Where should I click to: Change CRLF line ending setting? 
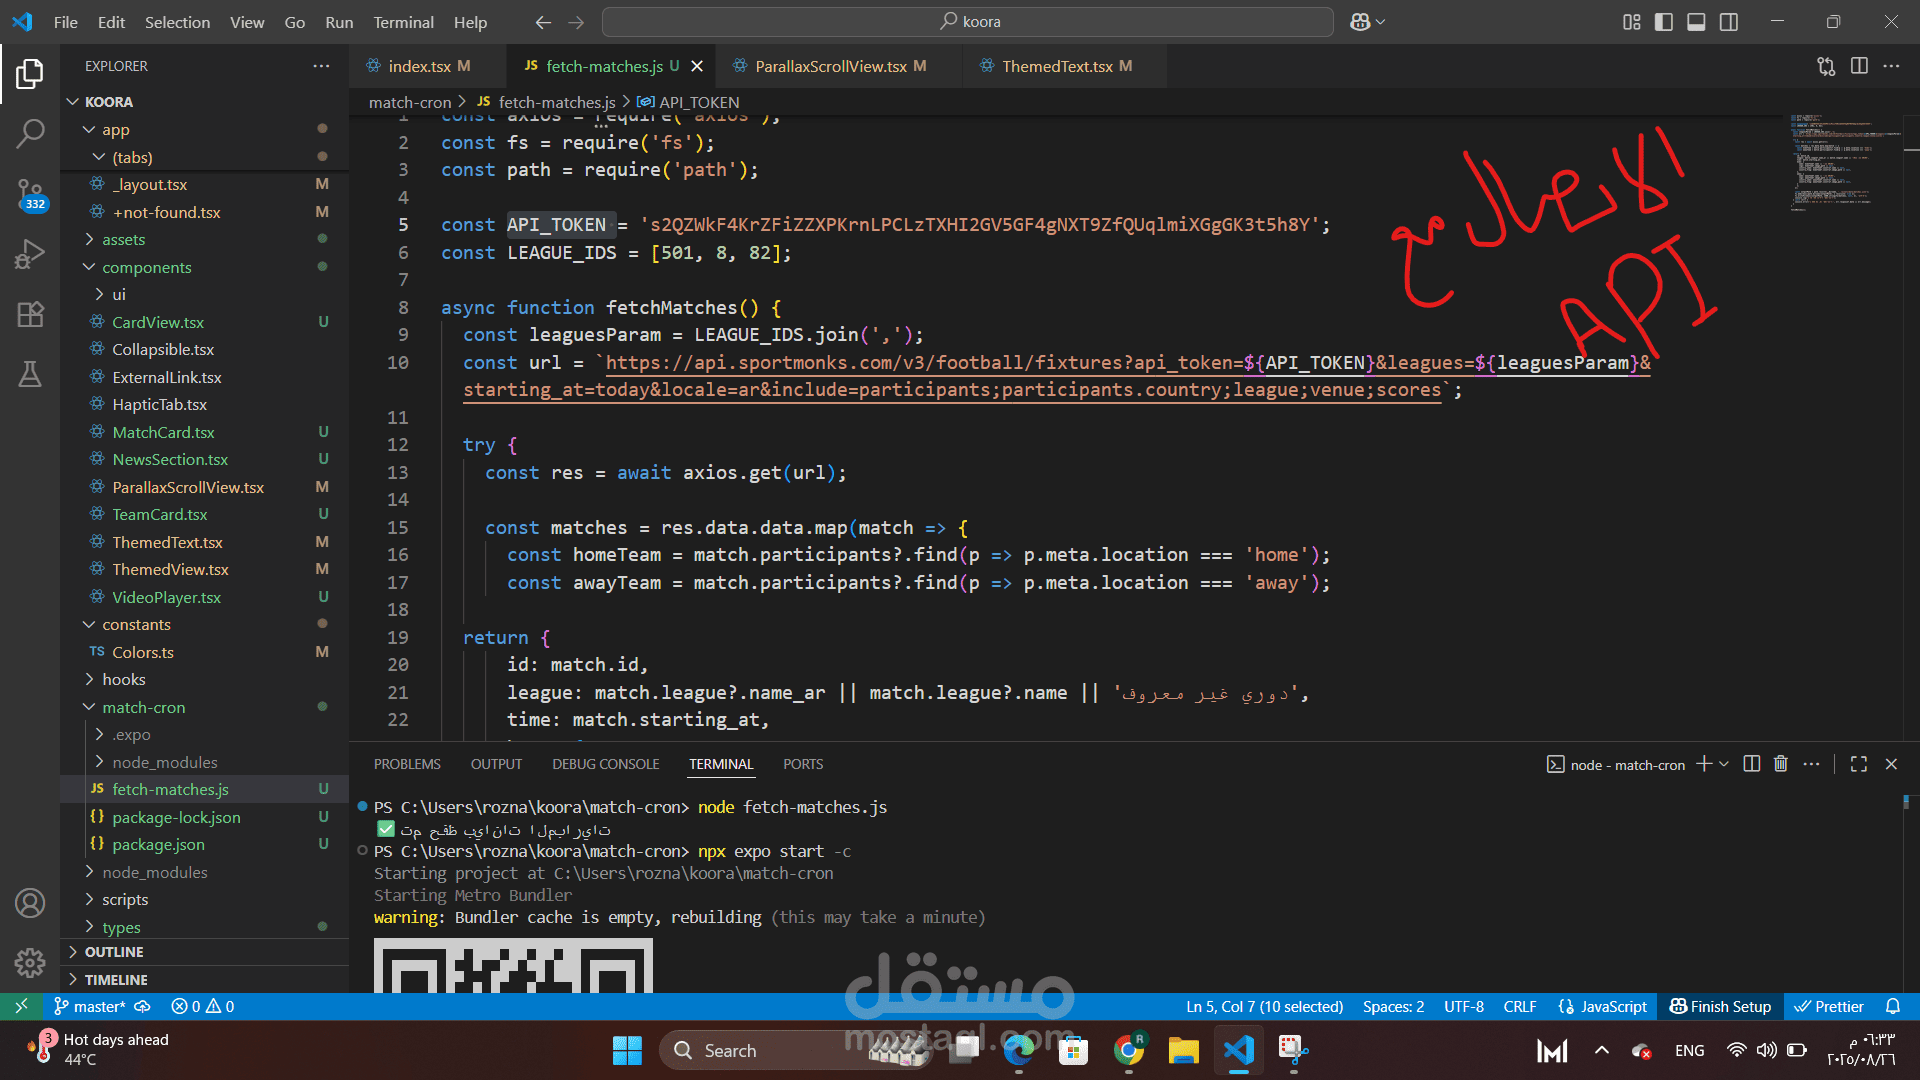tap(1519, 1007)
